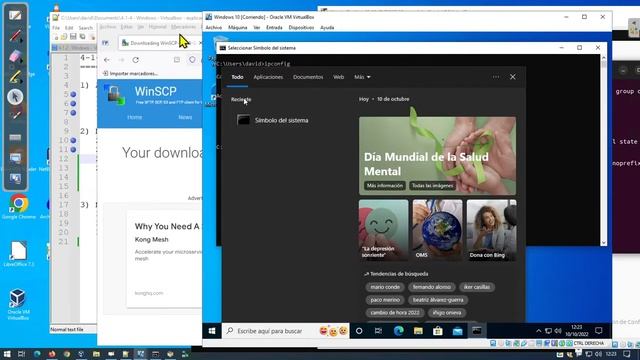Open the Archivo menu in VirtualBox window

tap(213, 27)
